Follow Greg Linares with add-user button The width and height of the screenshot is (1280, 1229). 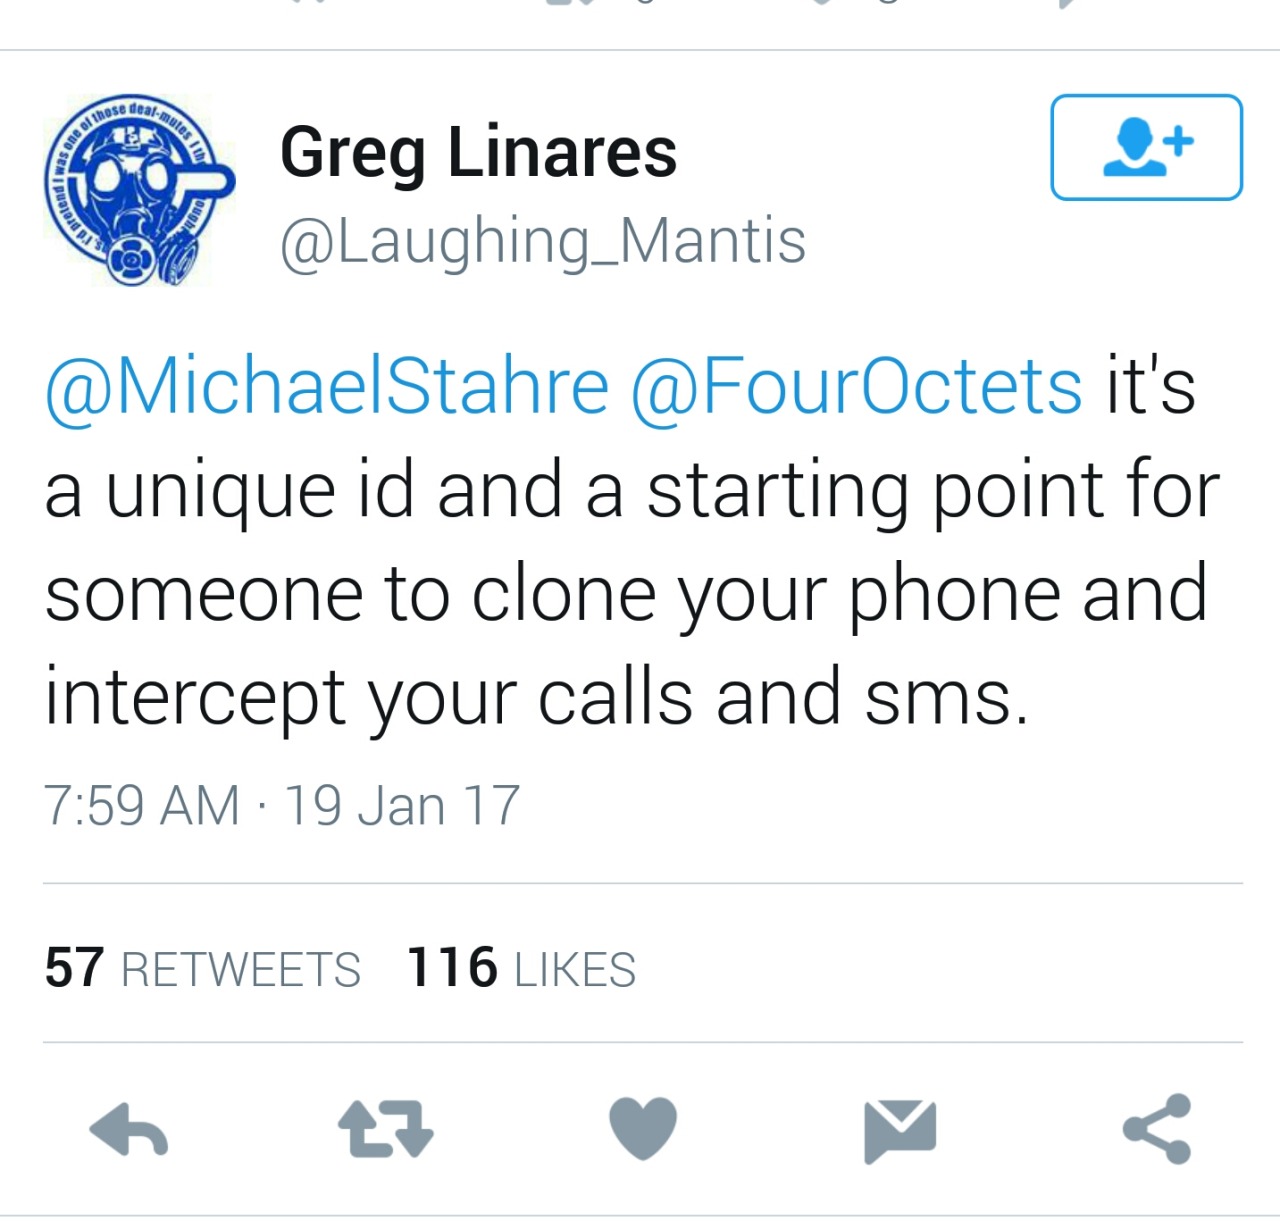pos(1146,148)
